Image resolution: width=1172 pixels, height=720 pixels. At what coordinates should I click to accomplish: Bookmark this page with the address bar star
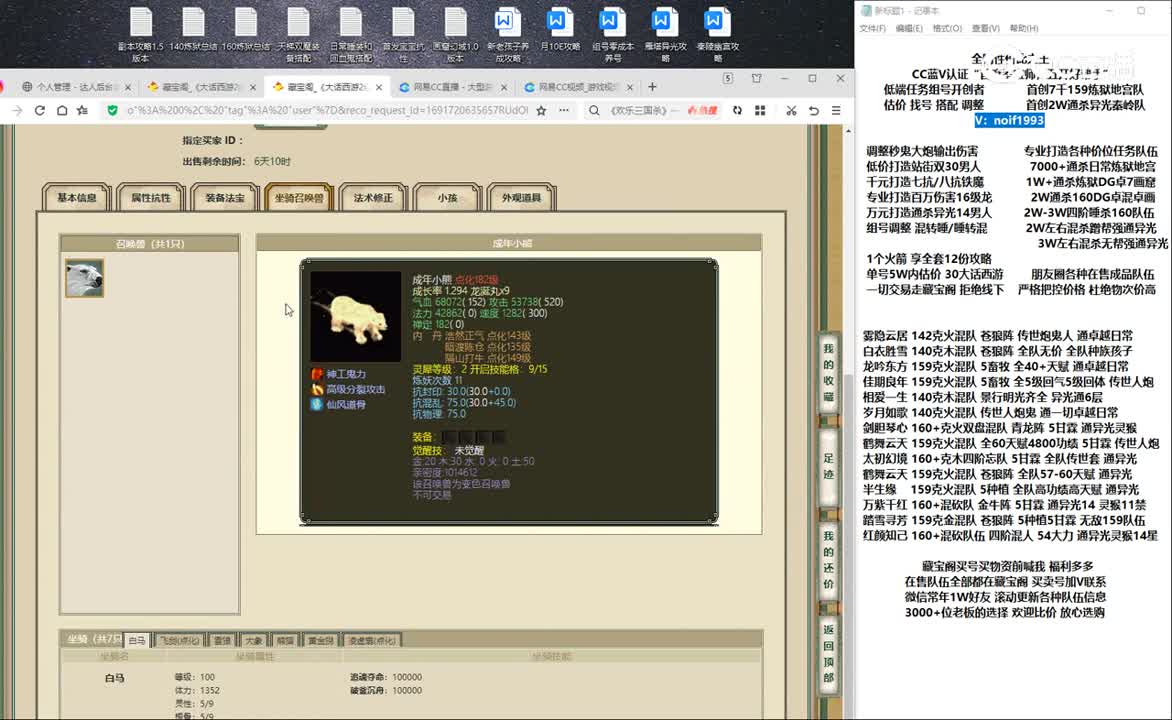coord(541,111)
